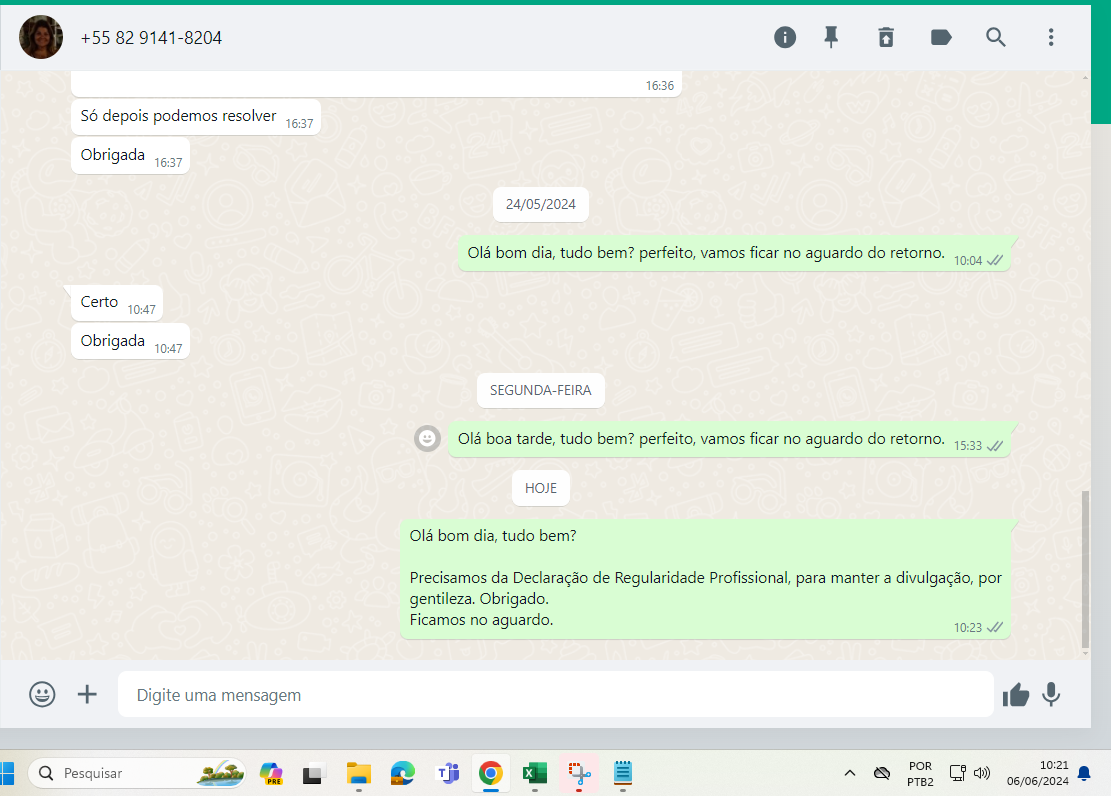The width and height of the screenshot is (1111, 796).
Task: Open the three-dot chat menu
Action: pyautogui.click(x=1051, y=37)
